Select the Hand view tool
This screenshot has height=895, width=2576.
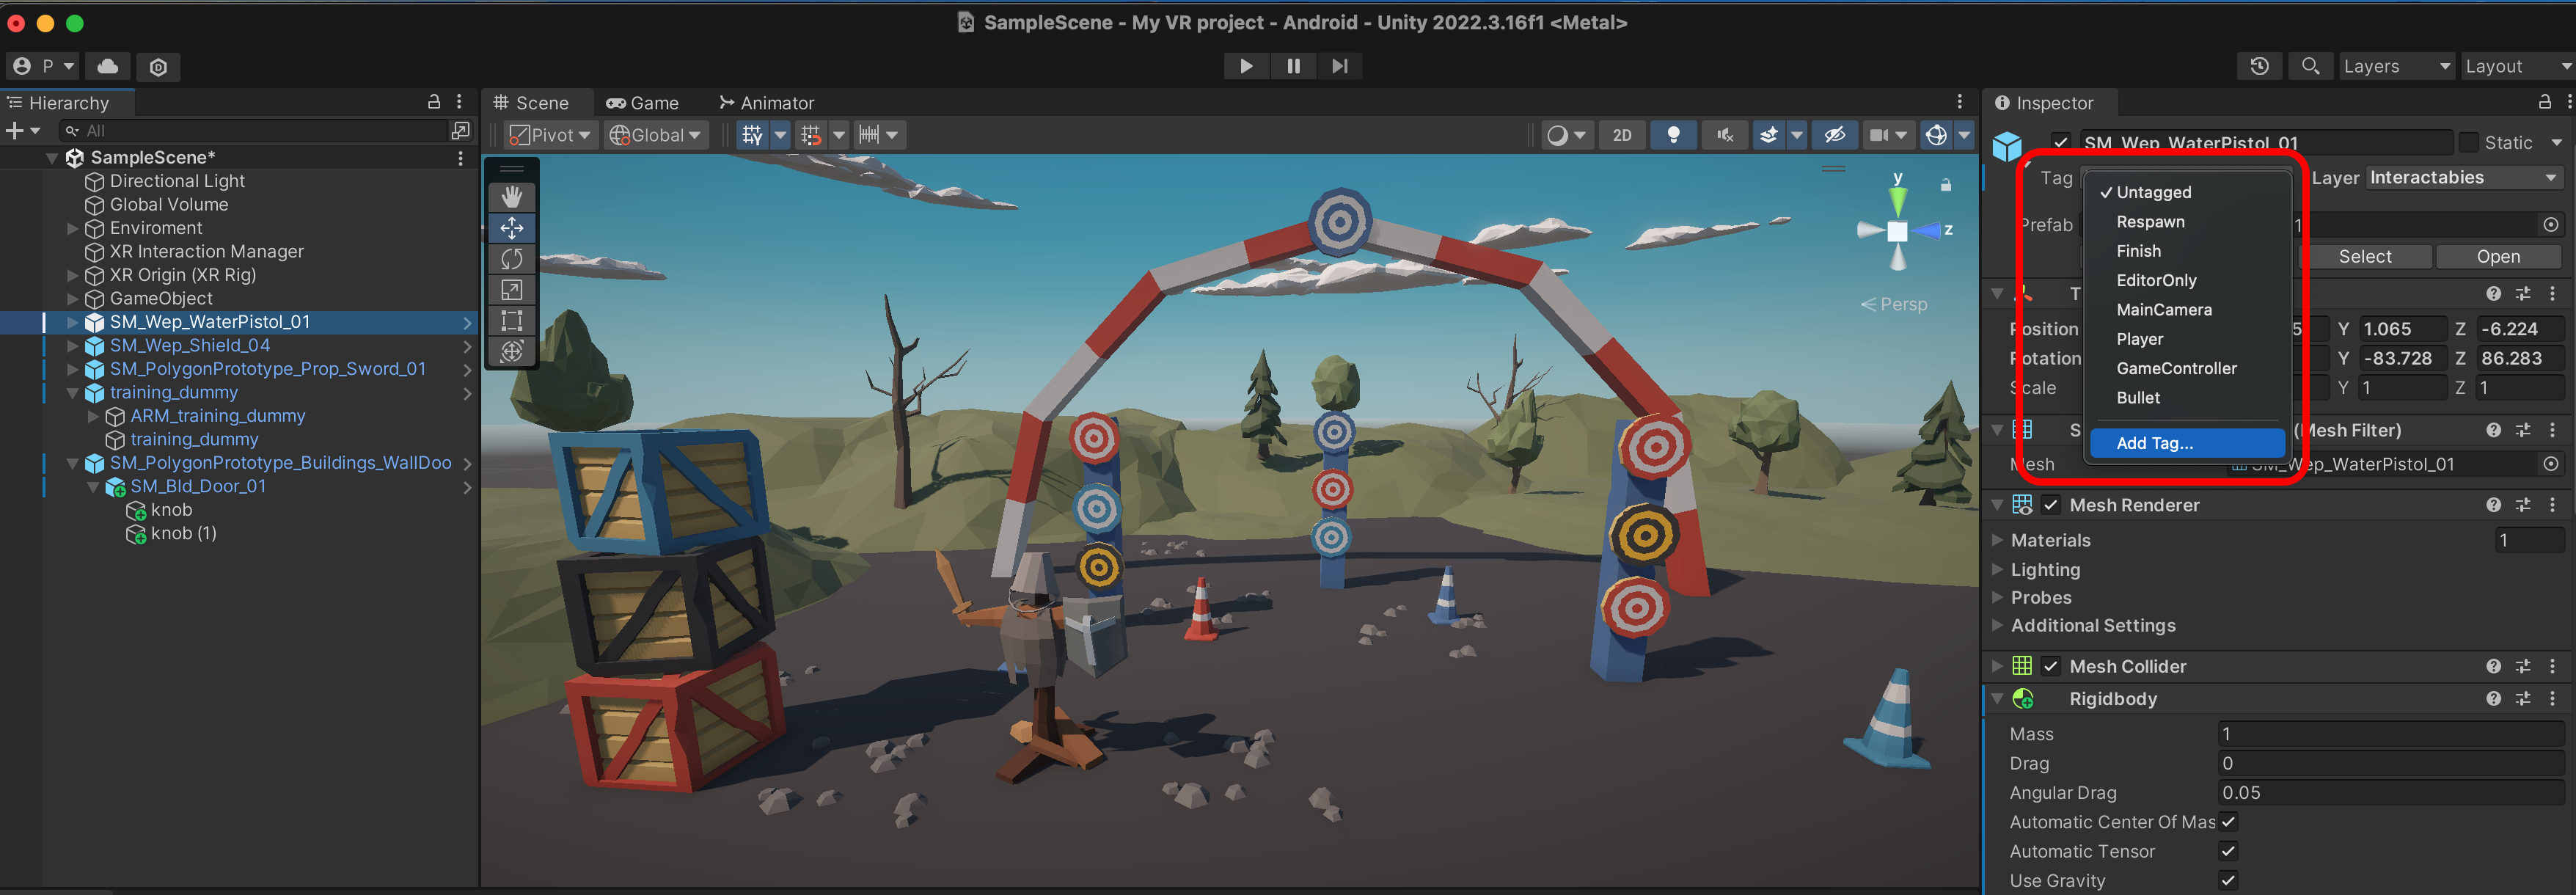click(512, 196)
